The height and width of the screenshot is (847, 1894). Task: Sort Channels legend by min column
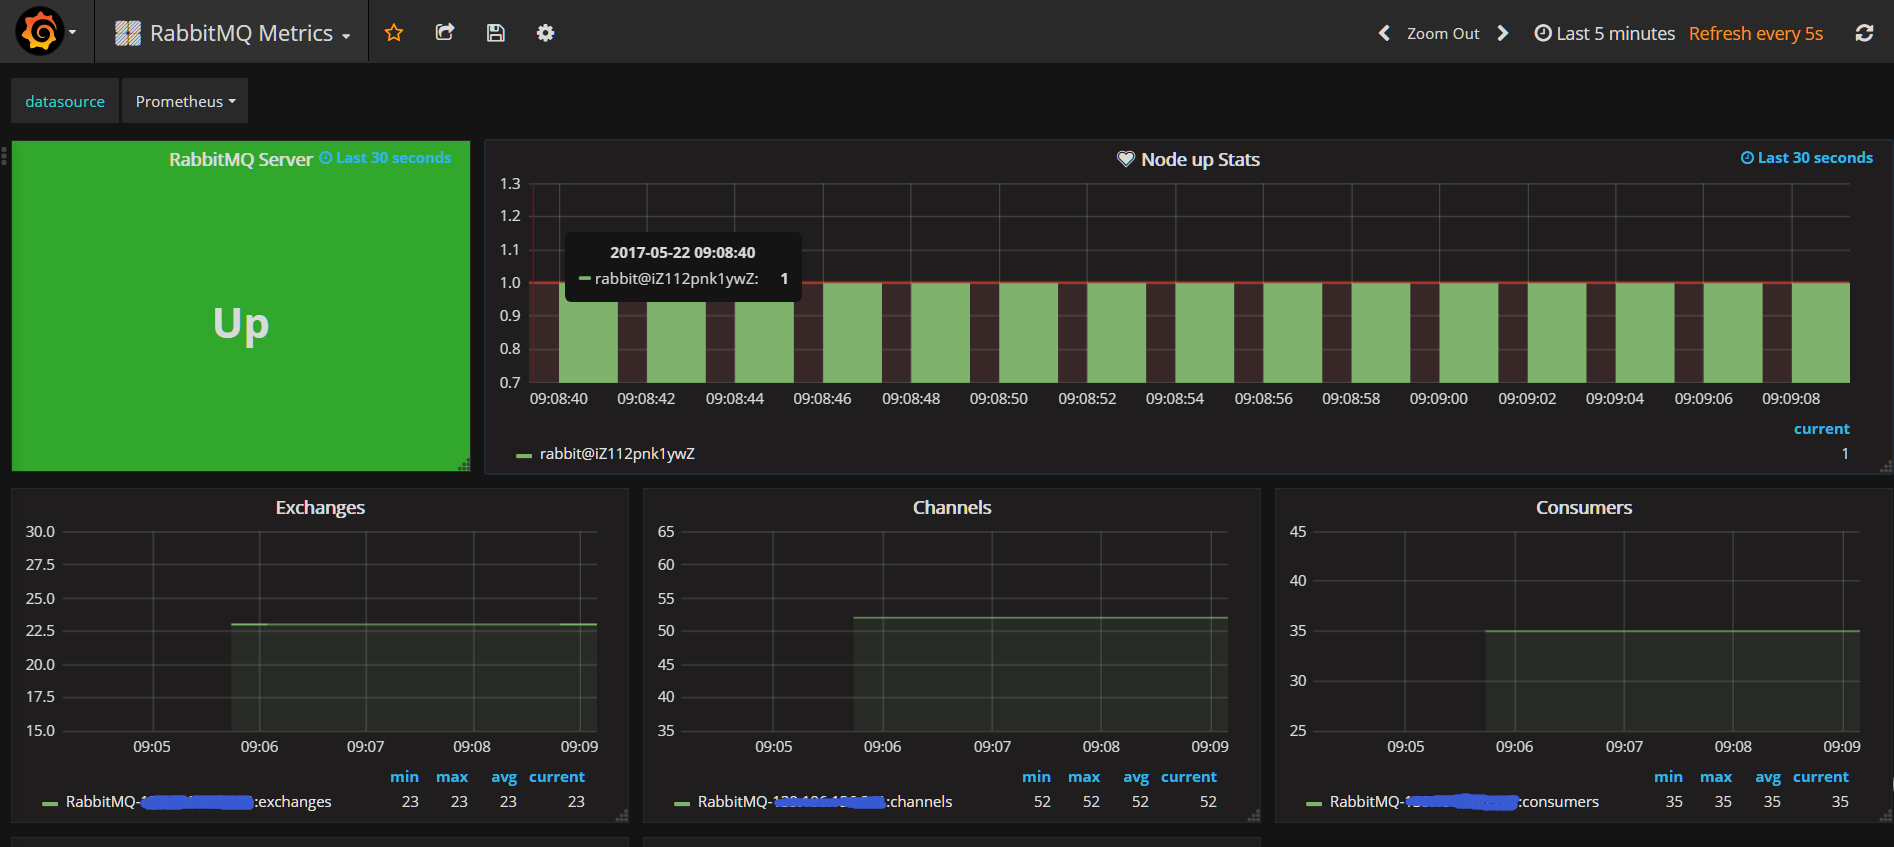tap(1036, 777)
